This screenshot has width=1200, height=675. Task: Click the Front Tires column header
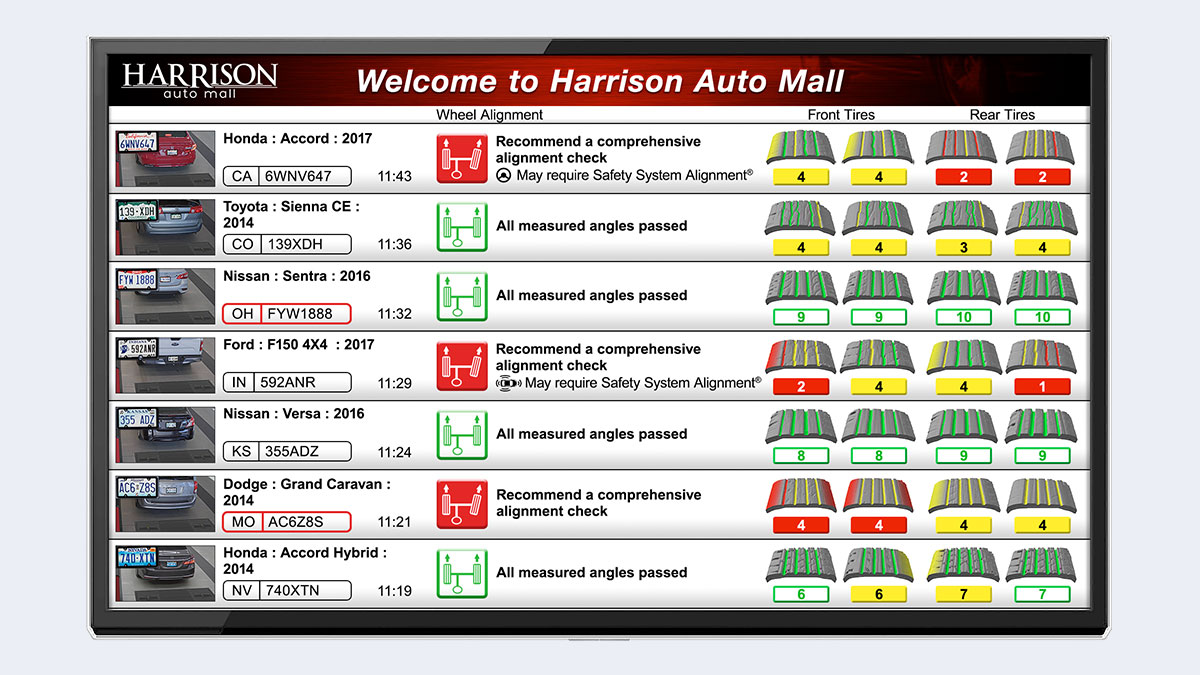[x=841, y=115]
